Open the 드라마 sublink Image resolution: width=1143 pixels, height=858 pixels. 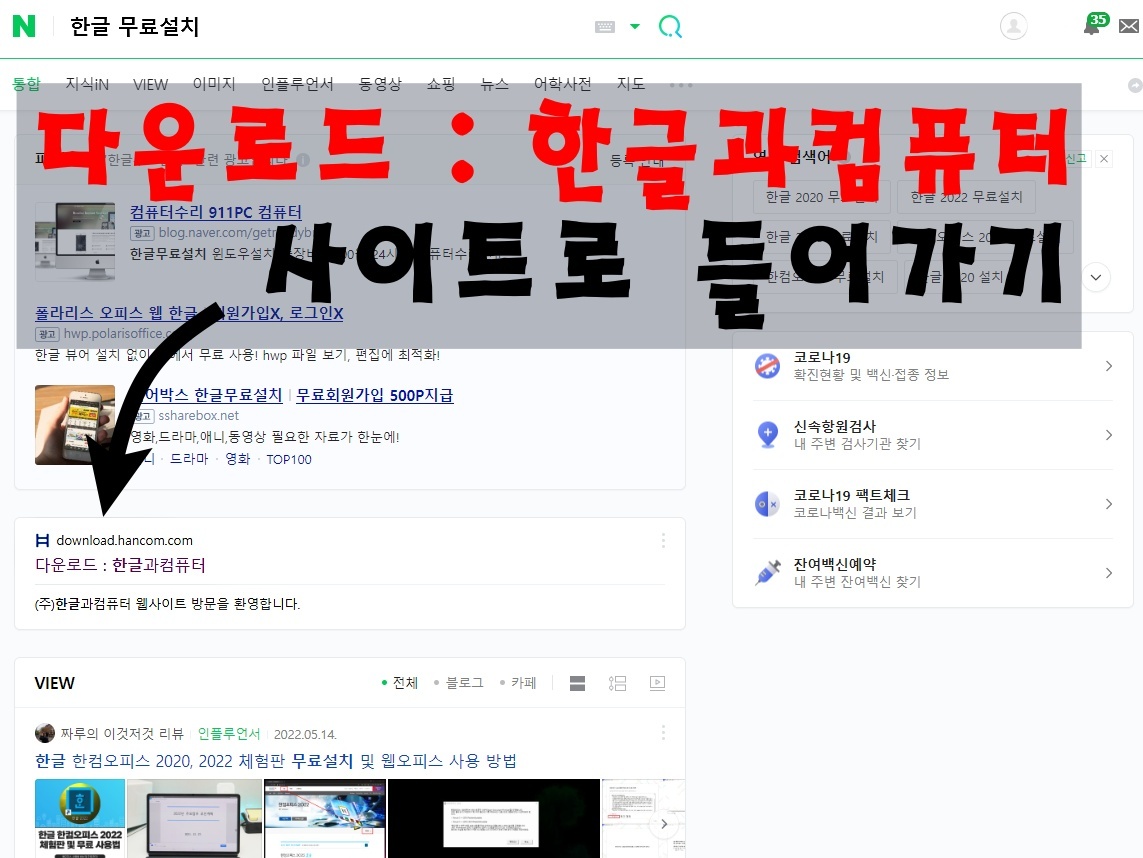[x=189, y=459]
